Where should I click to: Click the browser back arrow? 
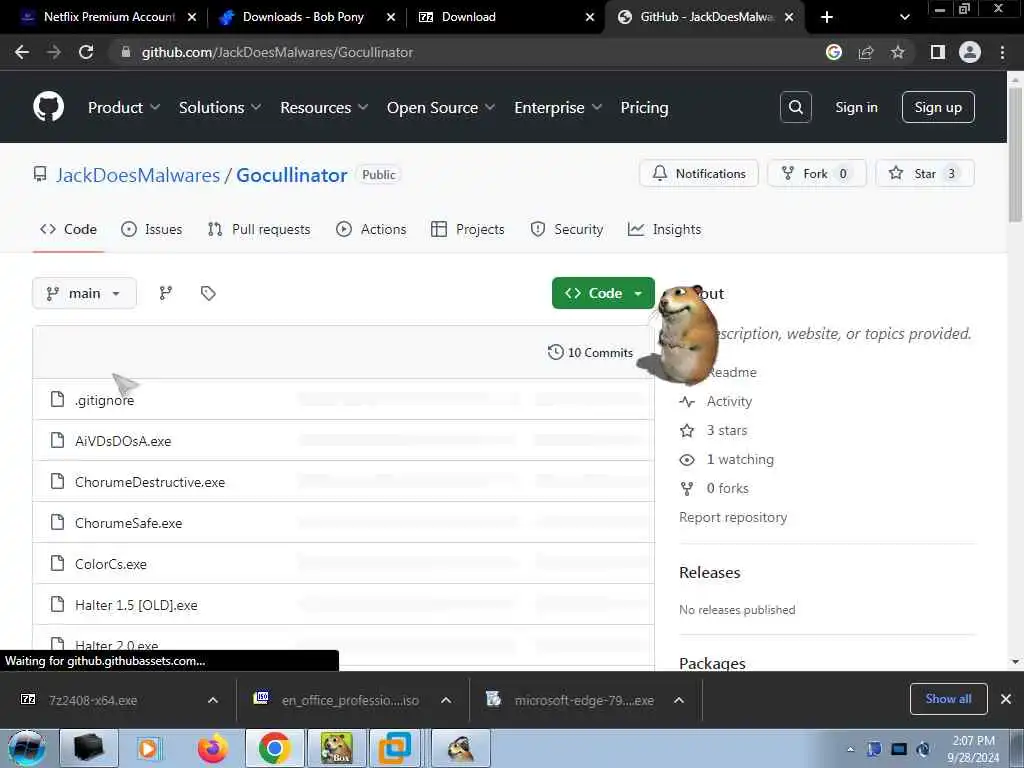[x=22, y=52]
